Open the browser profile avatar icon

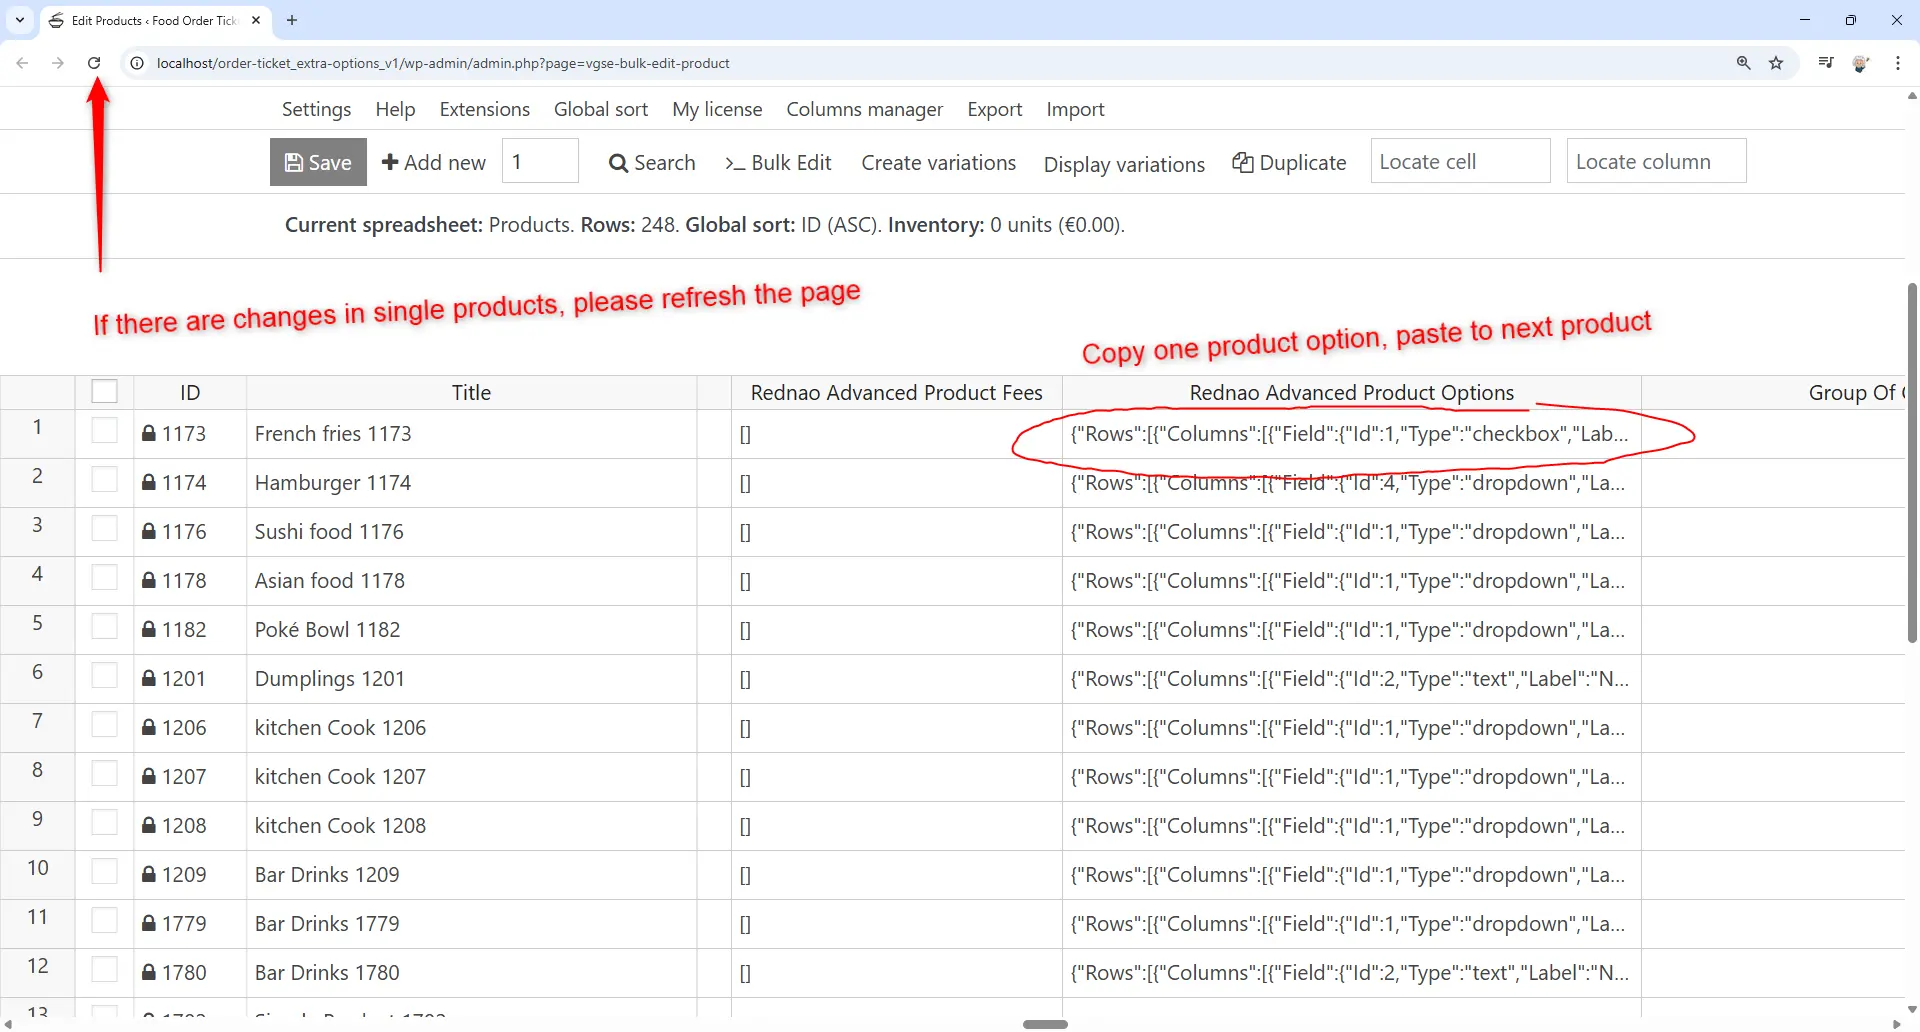click(x=1860, y=63)
